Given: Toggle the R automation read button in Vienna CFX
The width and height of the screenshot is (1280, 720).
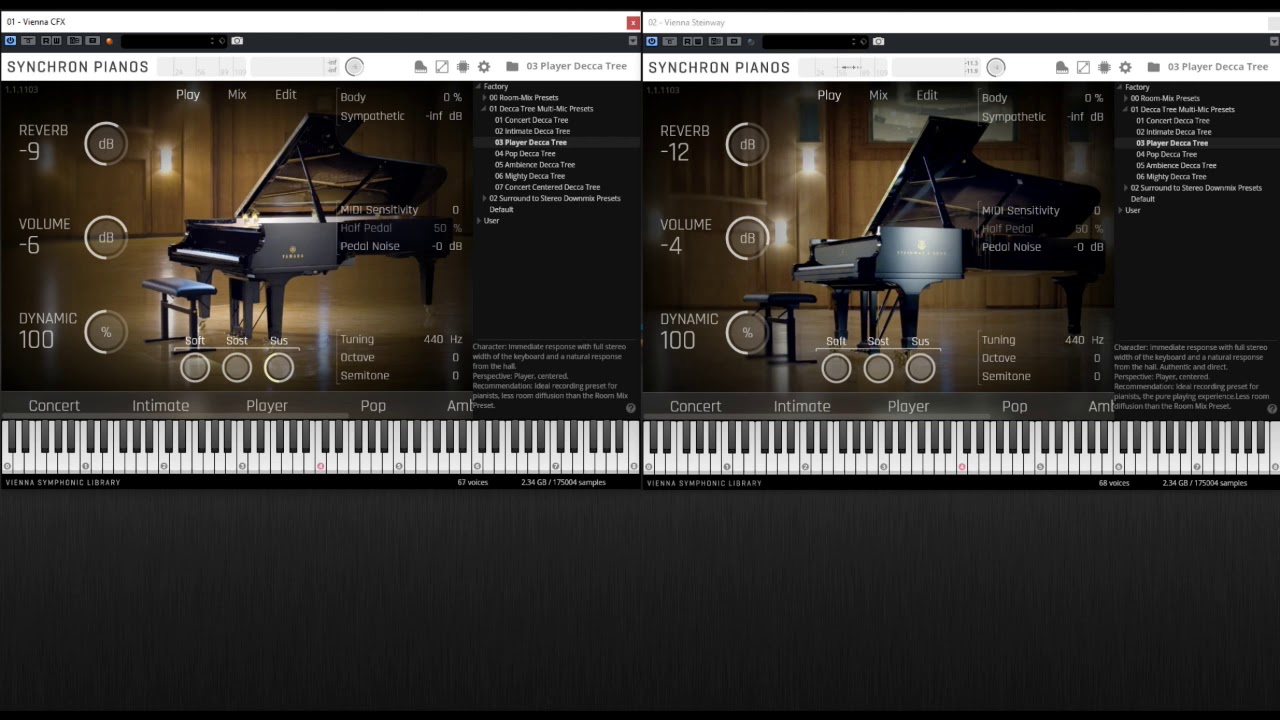Looking at the screenshot, I should pyautogui.click(x=46, y=41).
